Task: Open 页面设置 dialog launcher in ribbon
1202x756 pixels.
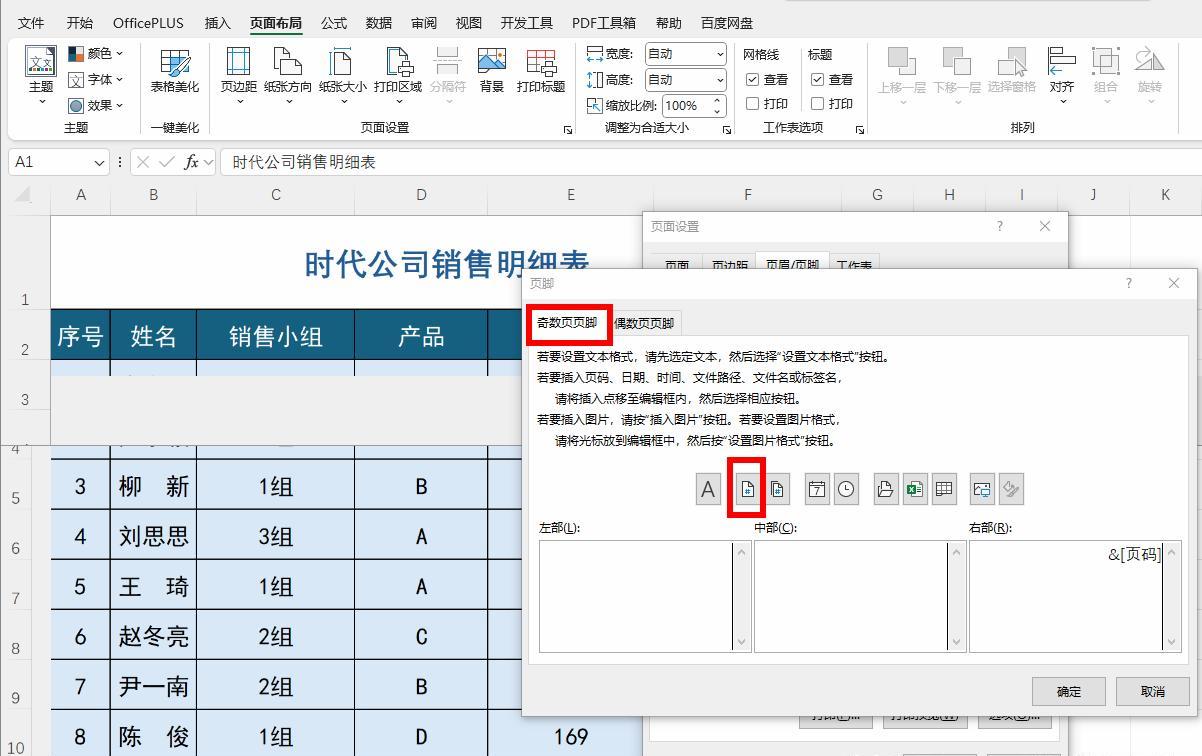Action: 568,130
